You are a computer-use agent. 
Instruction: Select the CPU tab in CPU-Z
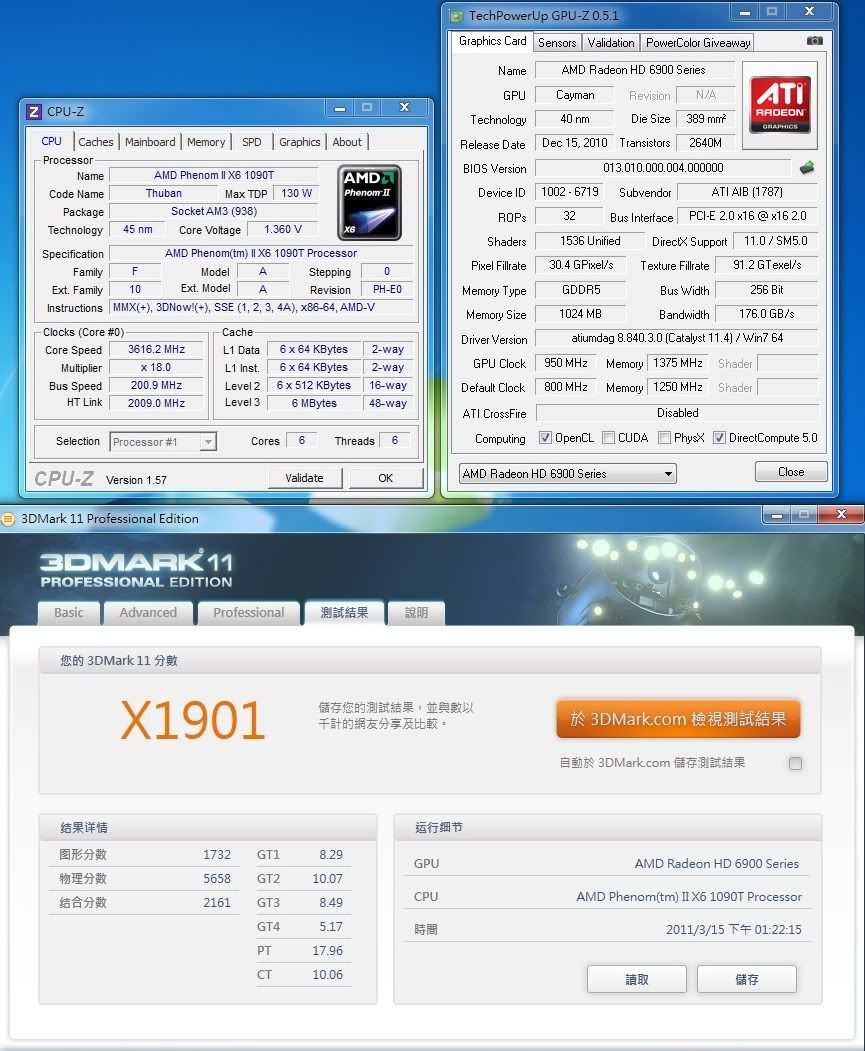52,141
